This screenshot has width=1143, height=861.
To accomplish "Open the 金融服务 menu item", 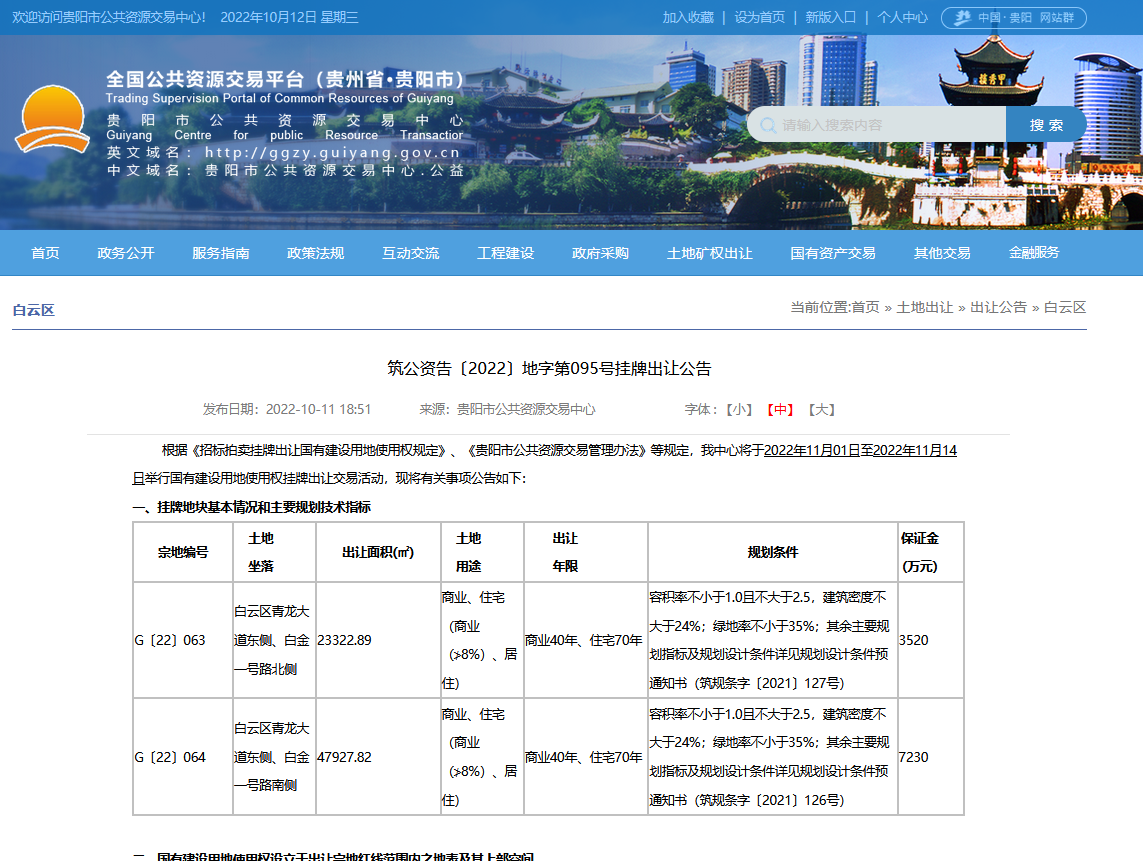I will click(x=1034, y=253).
